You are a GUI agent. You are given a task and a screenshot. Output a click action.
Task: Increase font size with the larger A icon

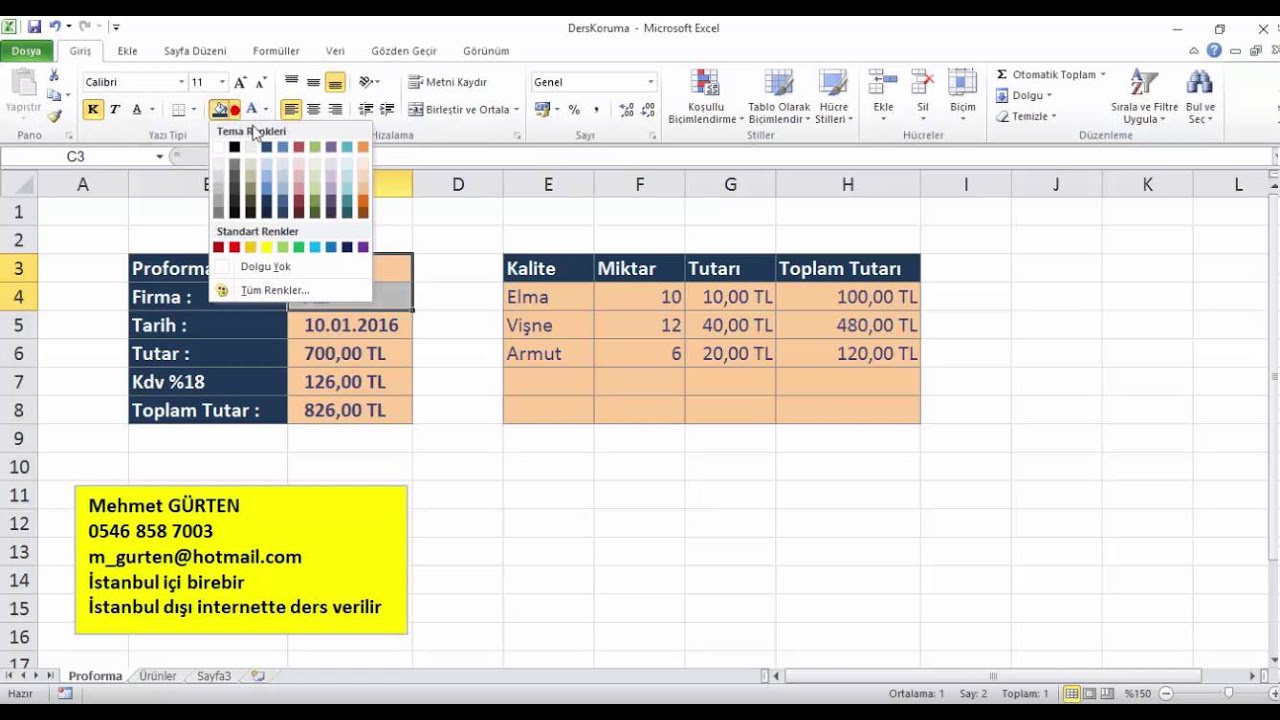(240, 82)
